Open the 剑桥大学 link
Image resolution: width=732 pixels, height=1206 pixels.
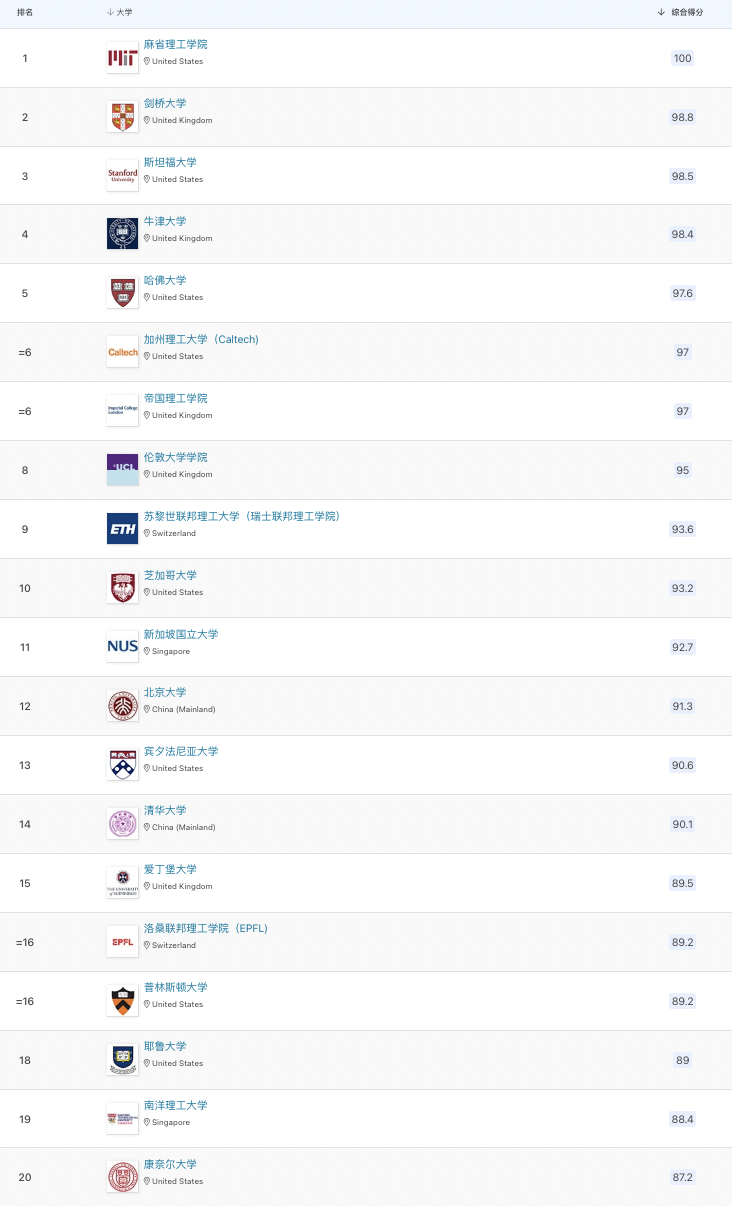pyautogui.click(x=165, y=103)
